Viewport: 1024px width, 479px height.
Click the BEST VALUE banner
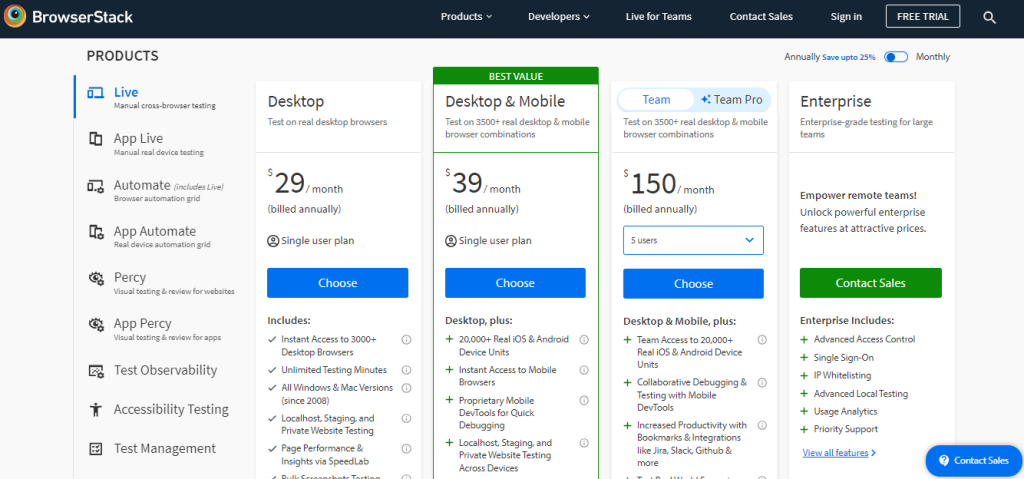(515, 76)
